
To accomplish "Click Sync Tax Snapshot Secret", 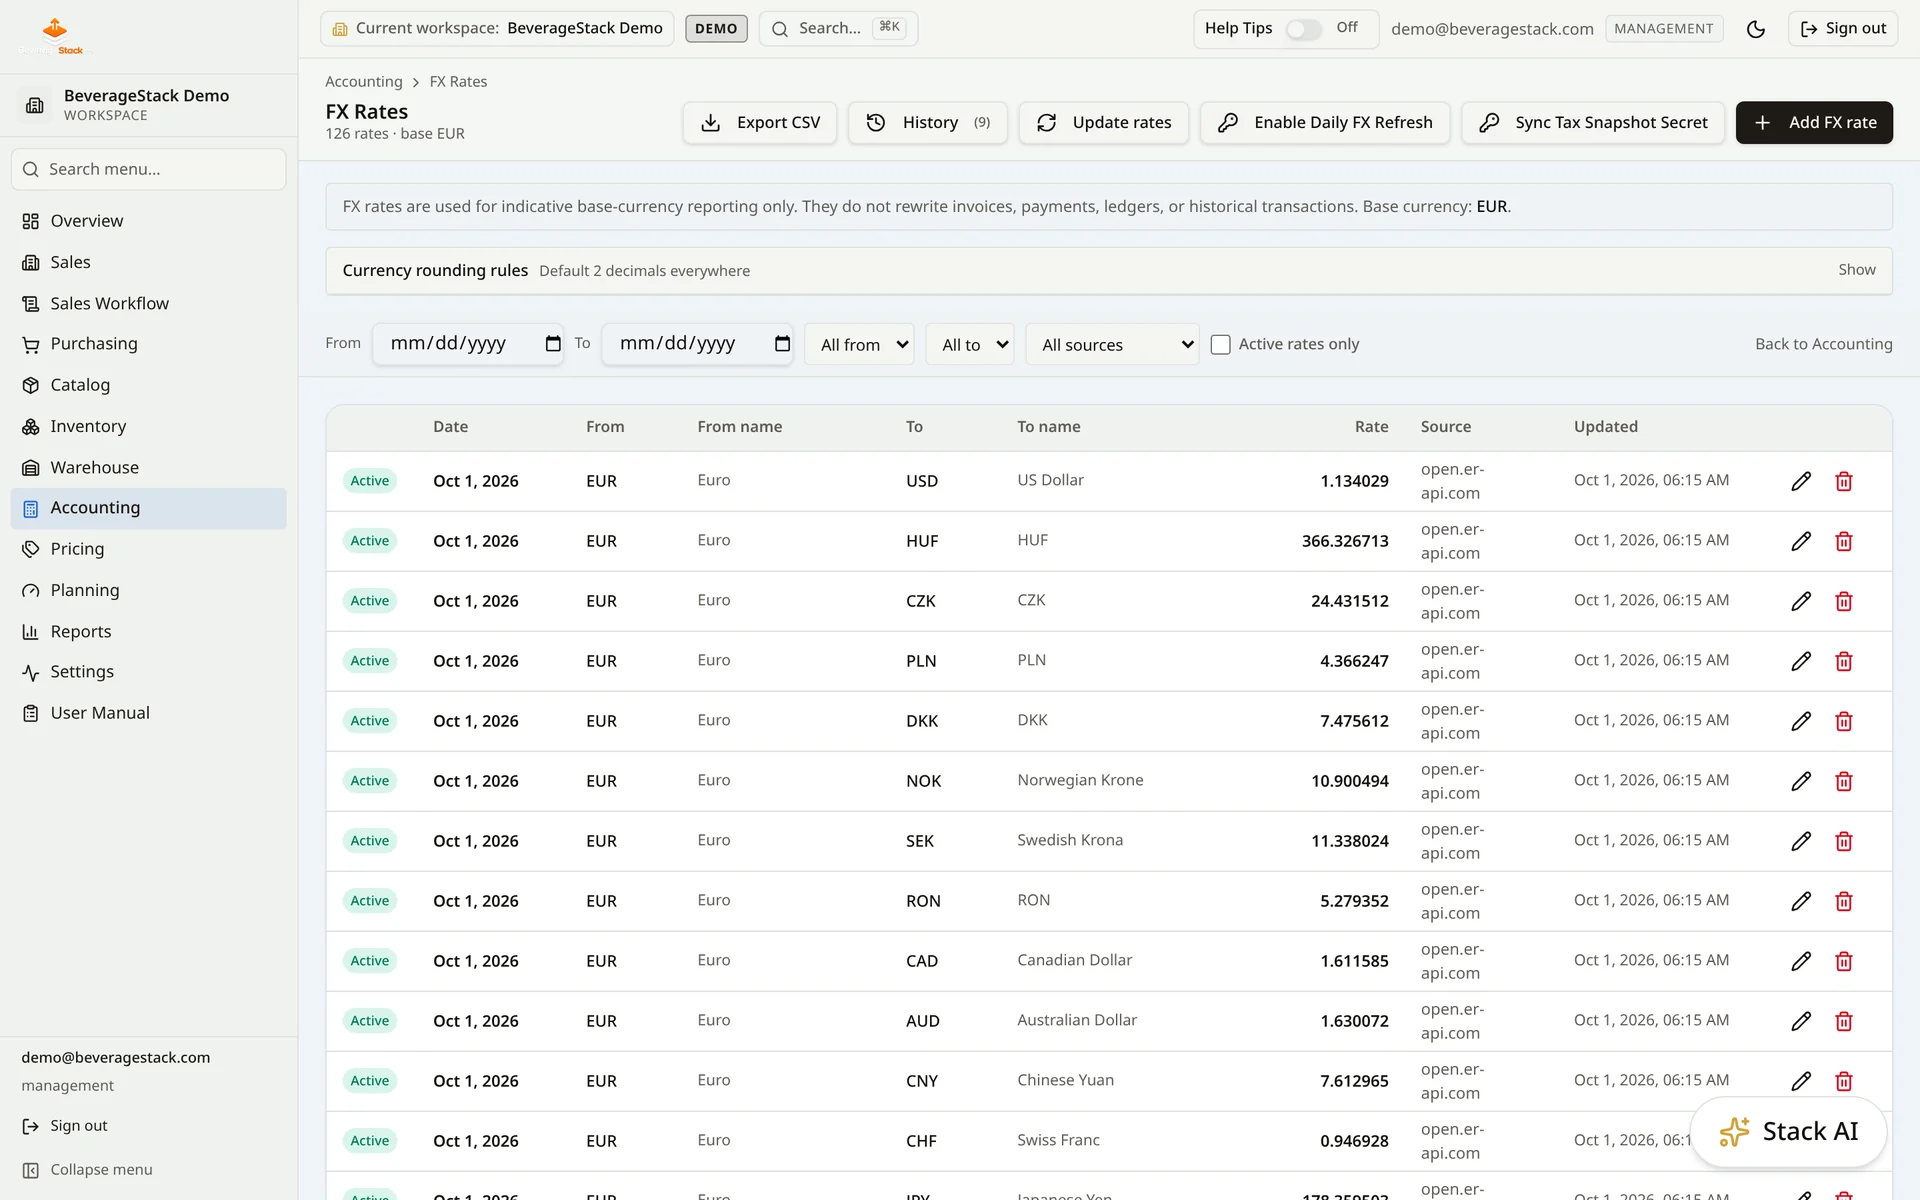I will [x=1593, y=122].
